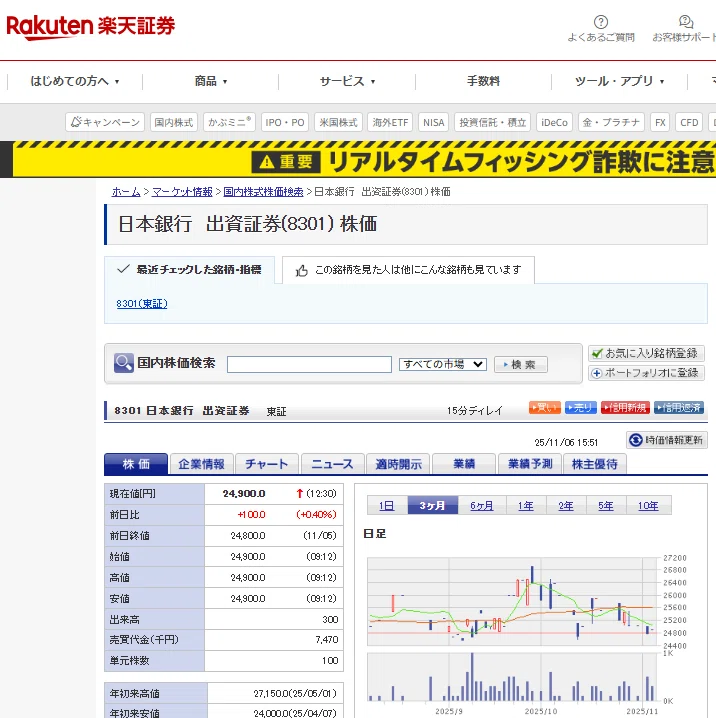Click the 検索 search button

(521, 364)
